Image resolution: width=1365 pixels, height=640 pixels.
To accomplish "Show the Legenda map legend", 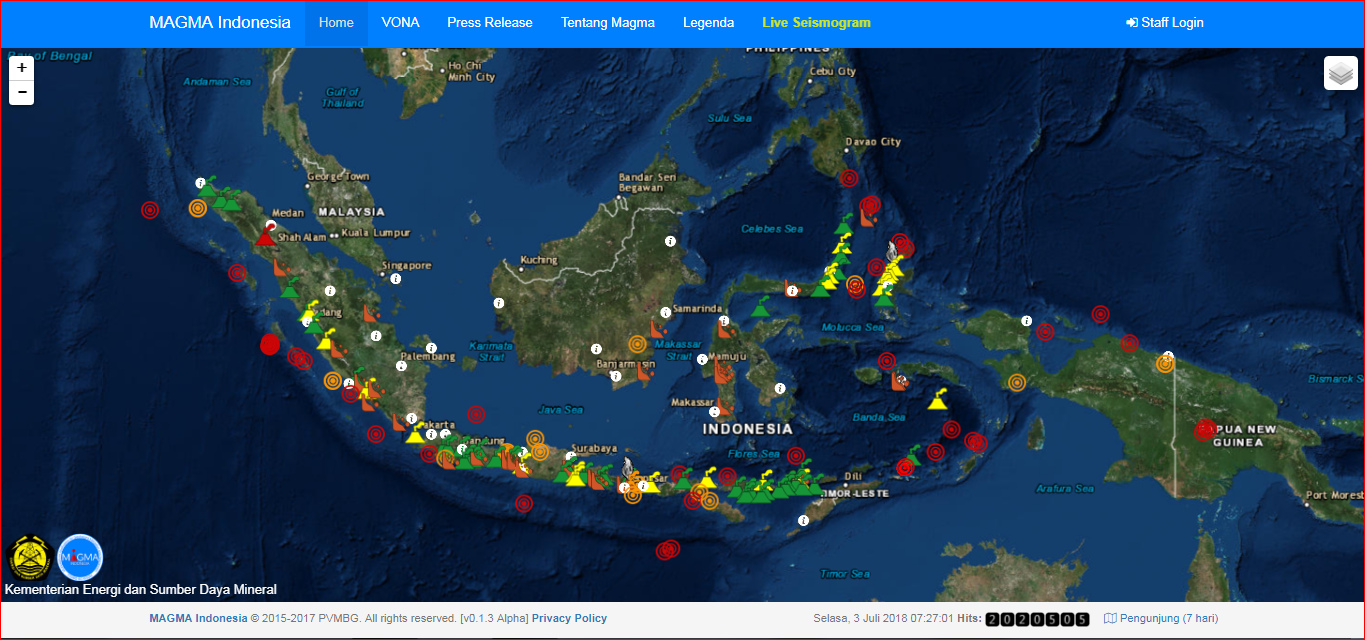I will point(708,23).
